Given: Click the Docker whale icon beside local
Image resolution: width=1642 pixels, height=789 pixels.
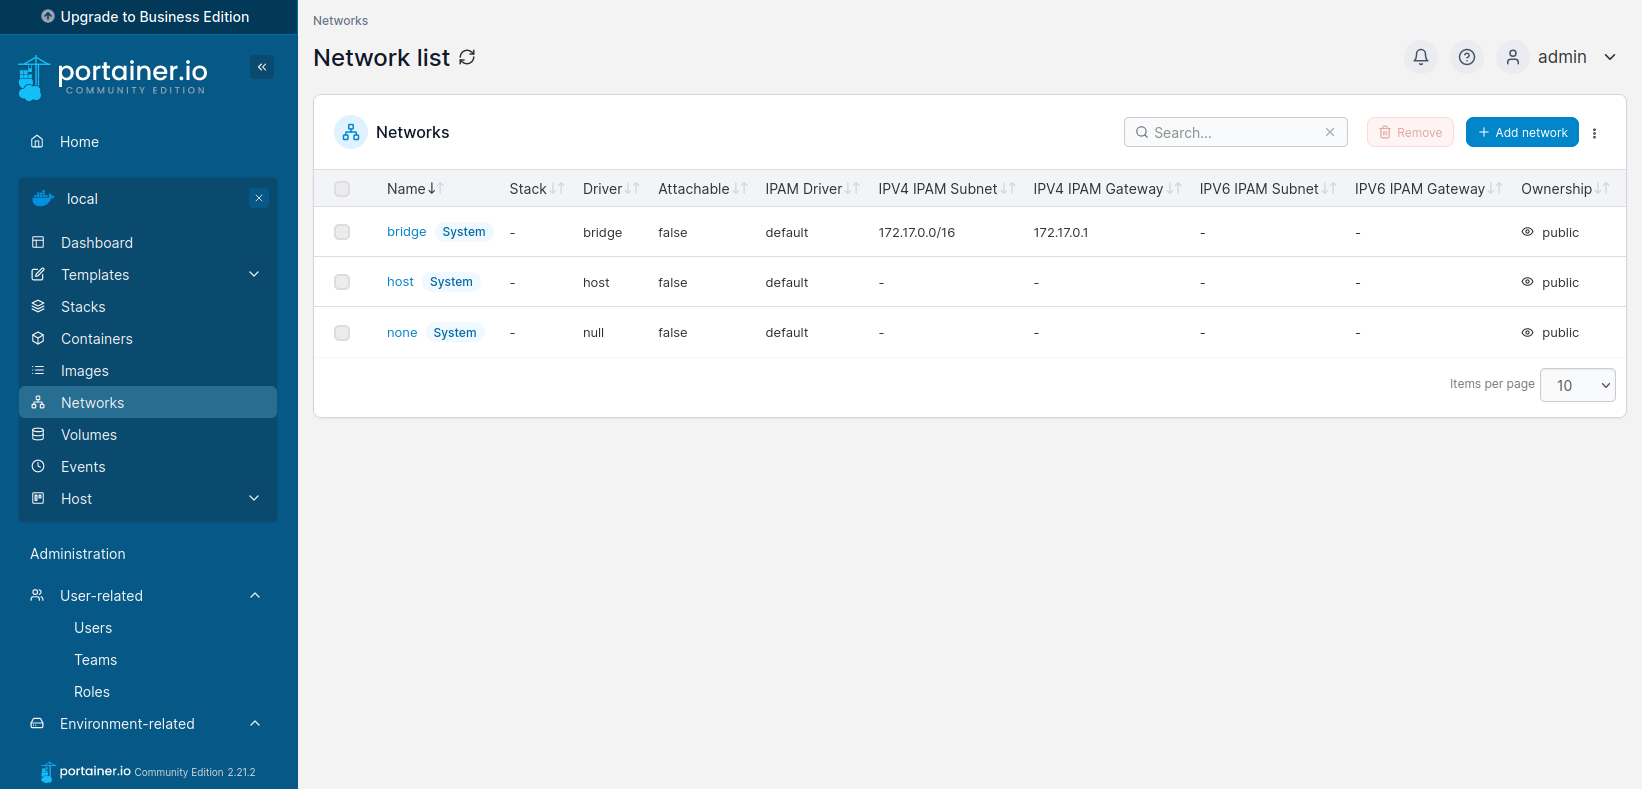Looking at the screenshot, I should (x=43, y=198).
